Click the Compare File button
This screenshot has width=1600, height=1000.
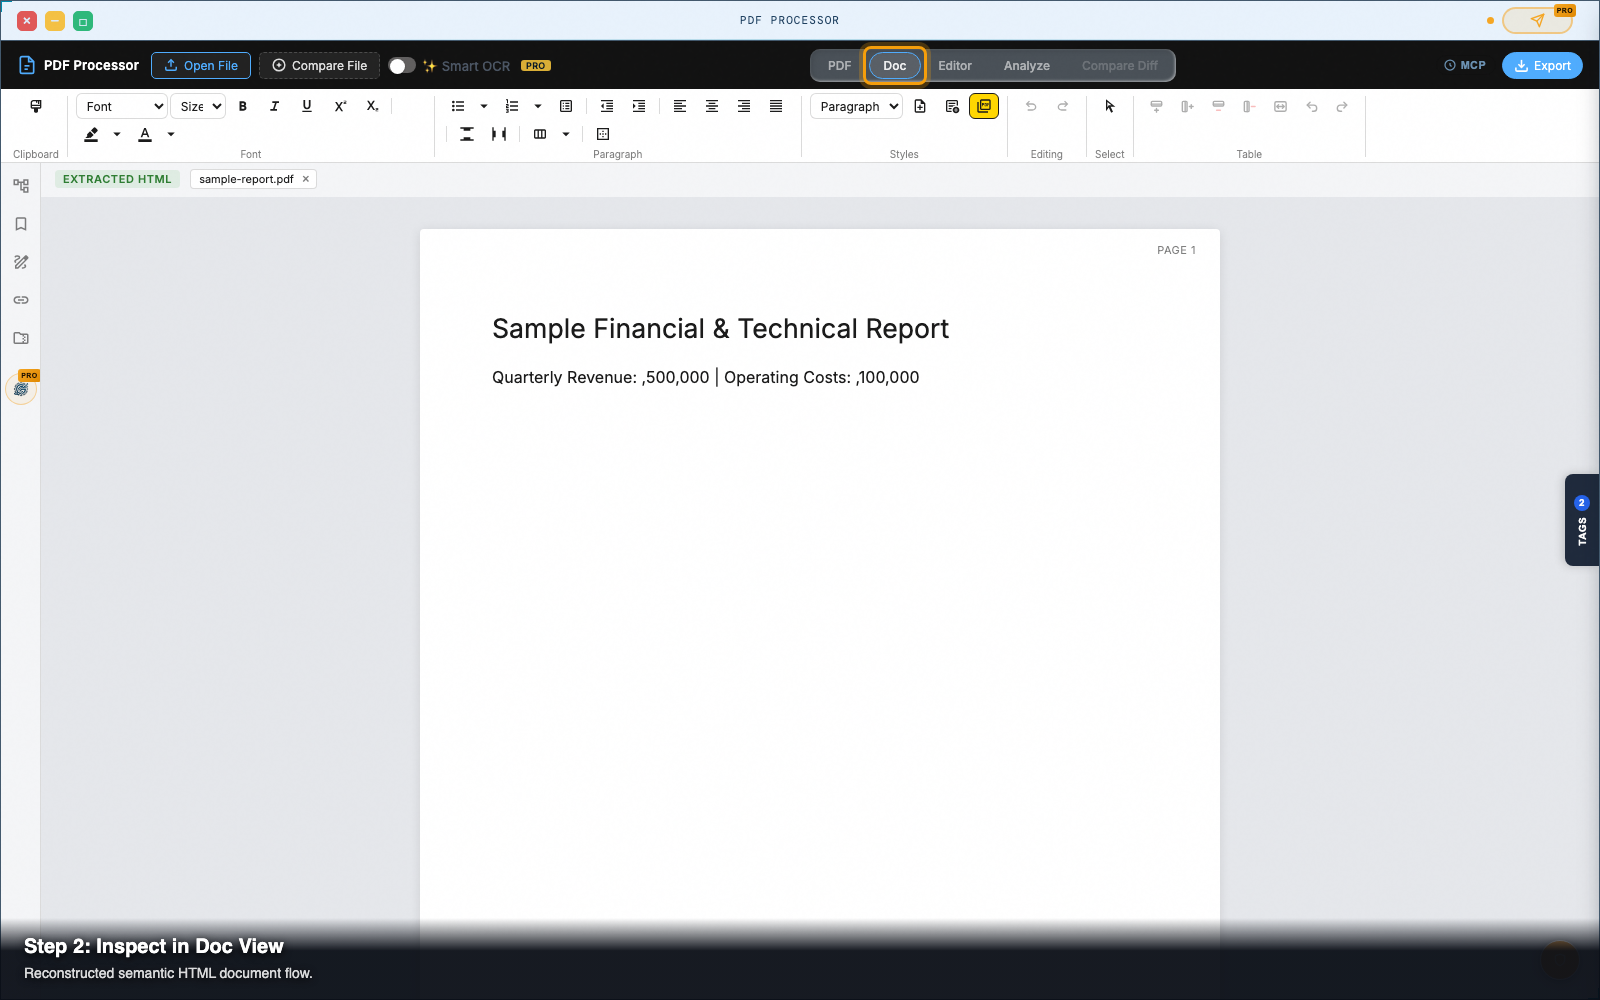tap(320, 66)
